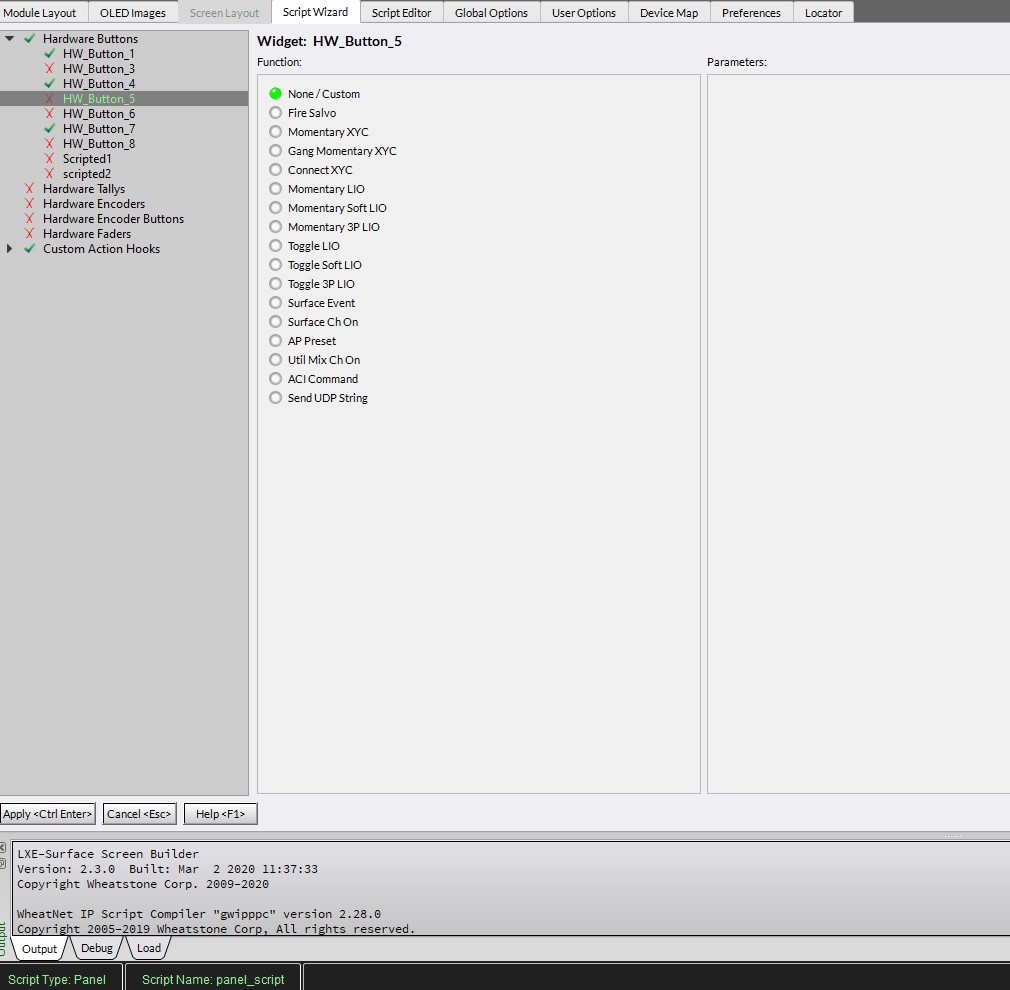Expand the Custom Action Hooks tree node
This screenshot has height=990, width=1010.
coord(10,249)
